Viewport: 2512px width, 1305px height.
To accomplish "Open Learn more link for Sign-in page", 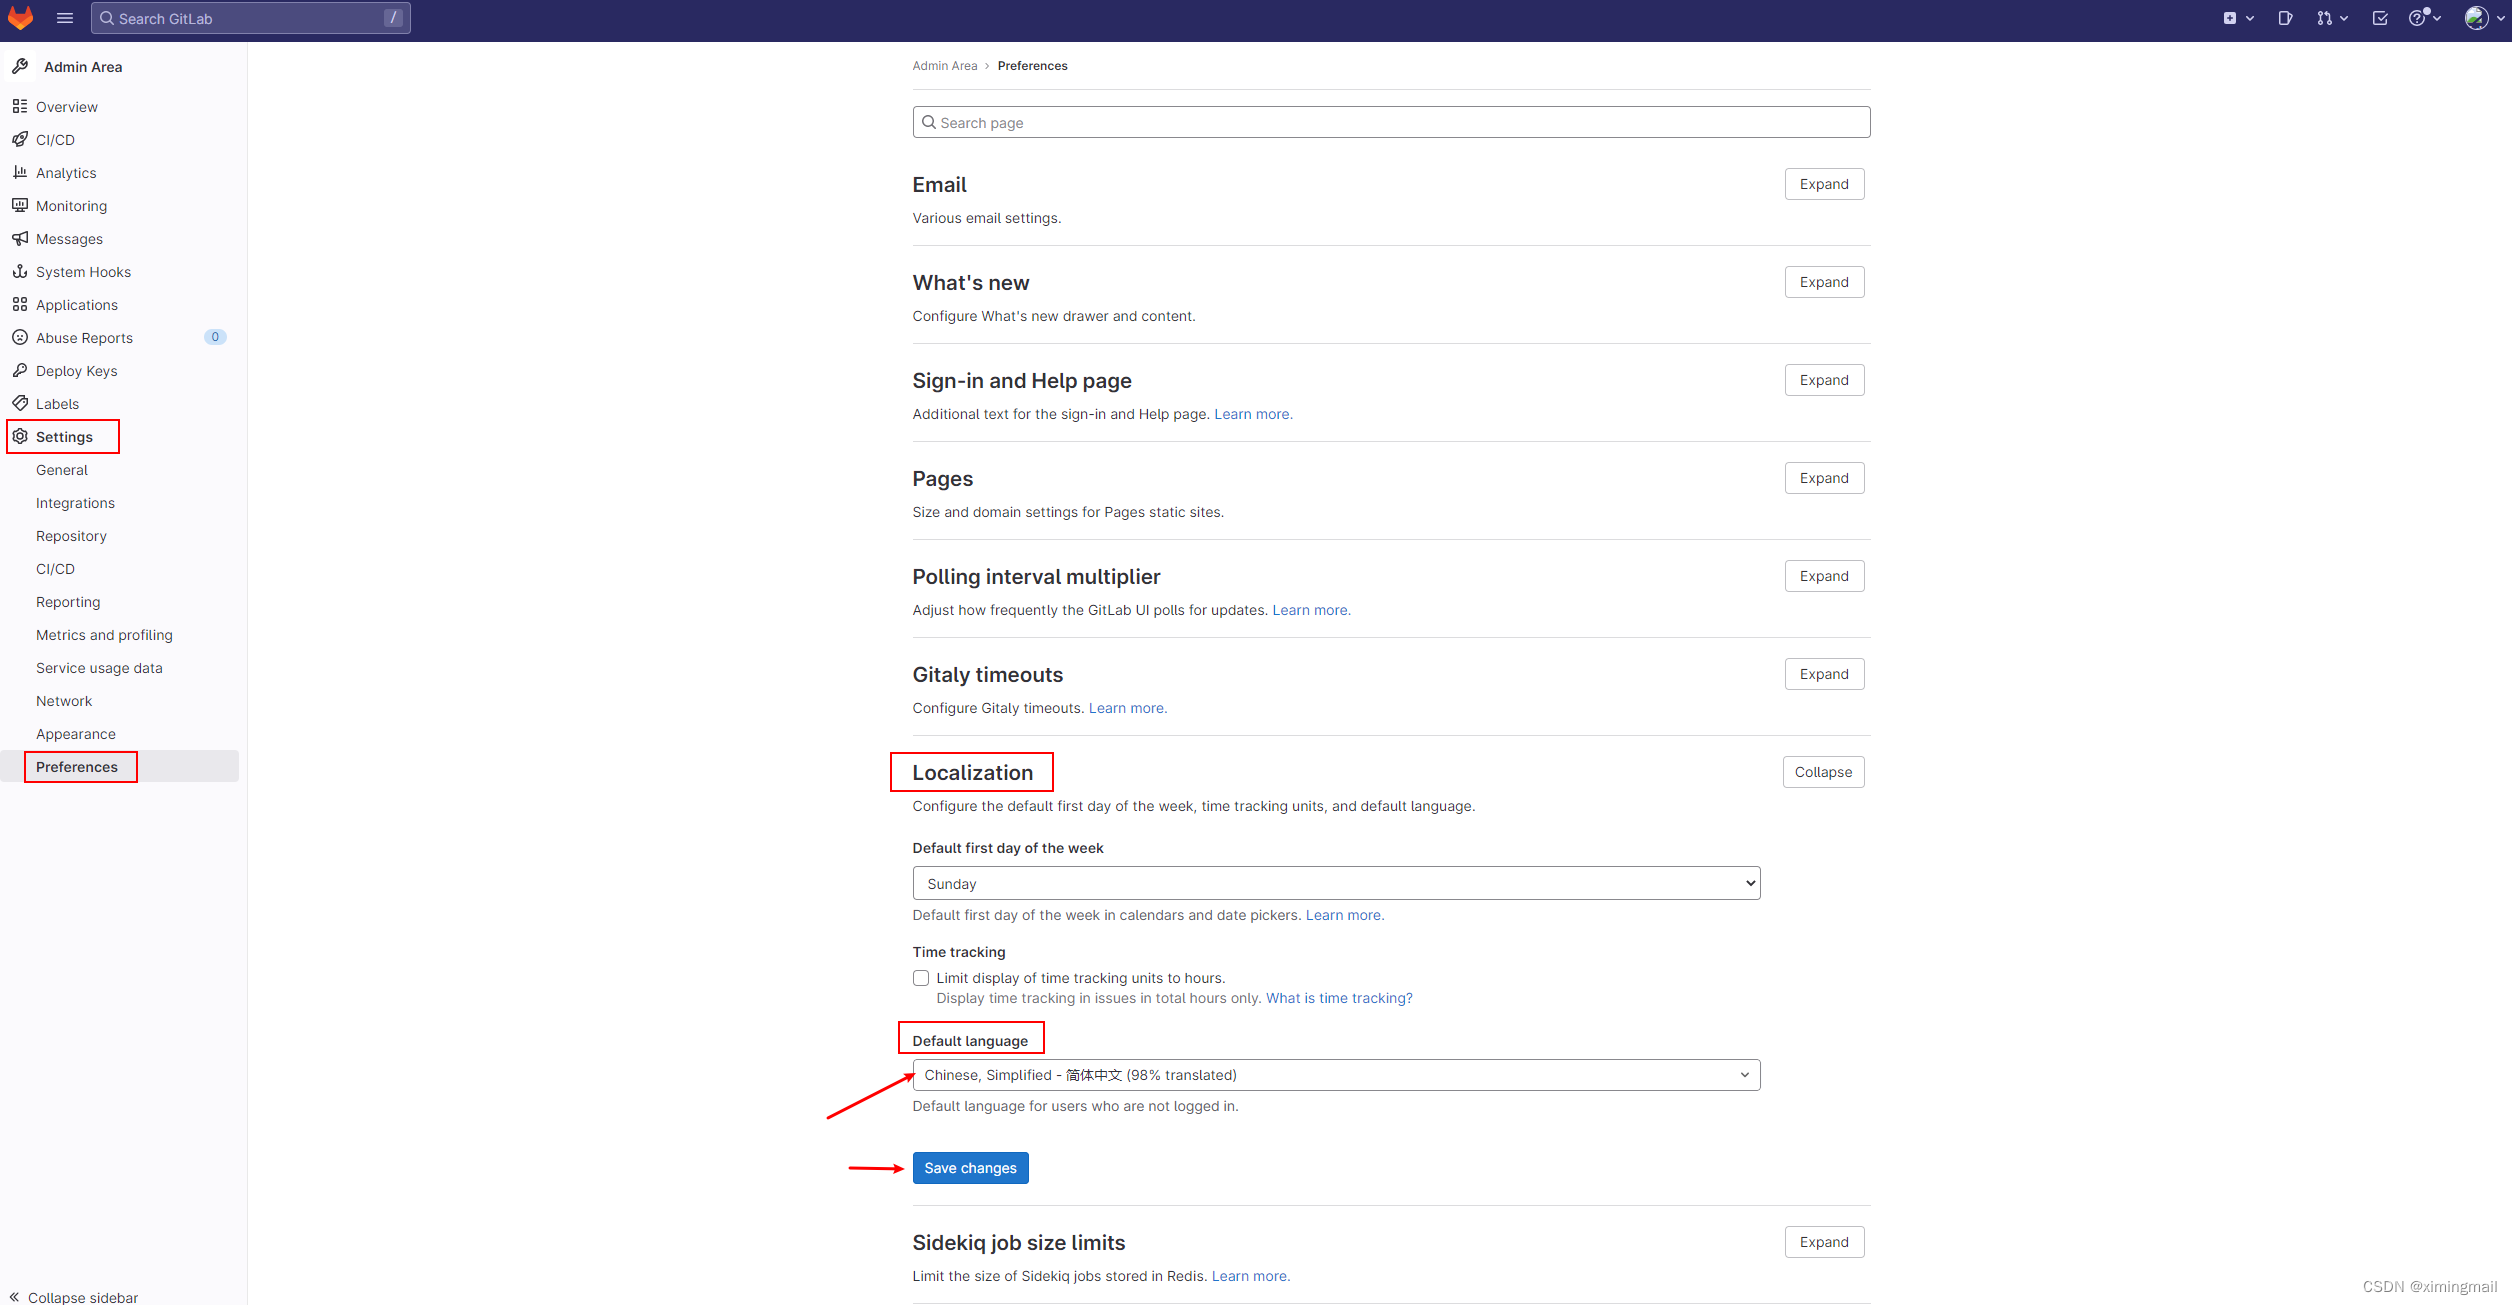I will point(1253,414).
